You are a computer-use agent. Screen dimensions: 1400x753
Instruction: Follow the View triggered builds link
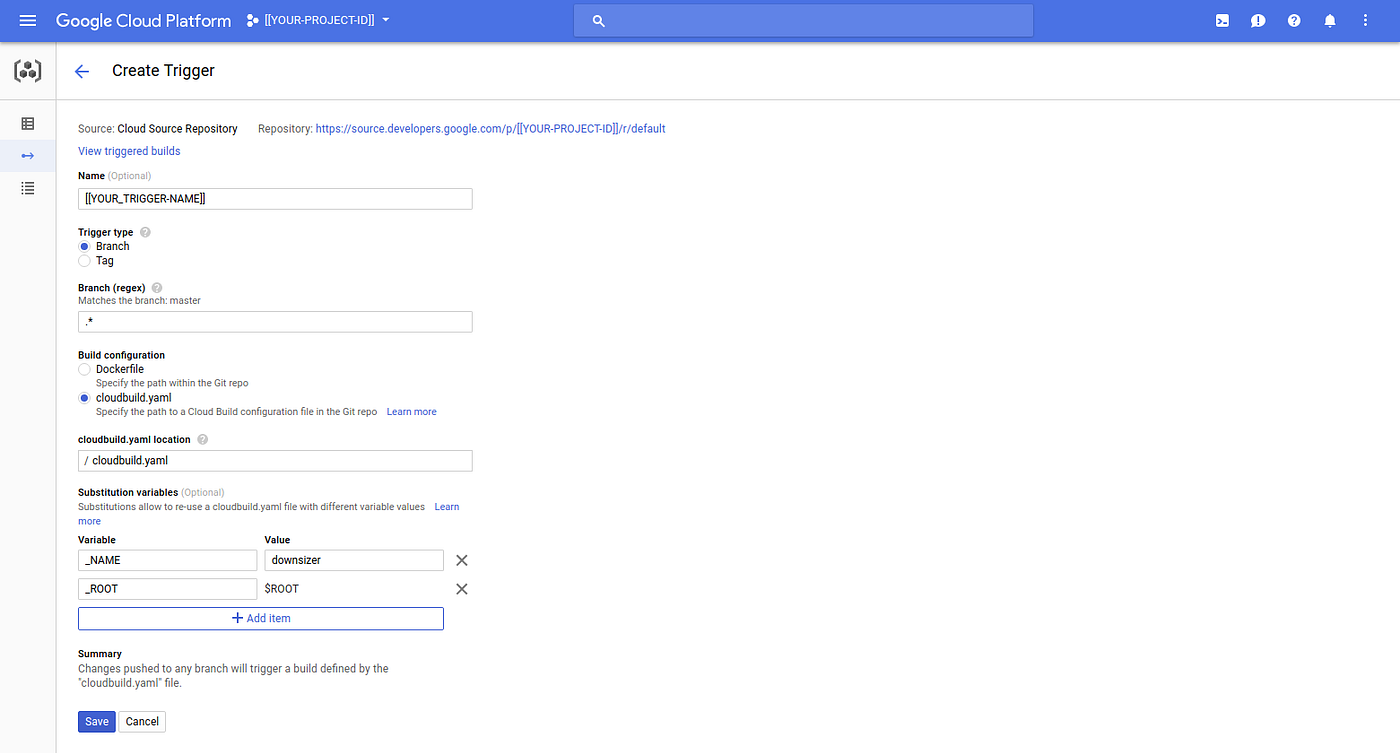129,150
